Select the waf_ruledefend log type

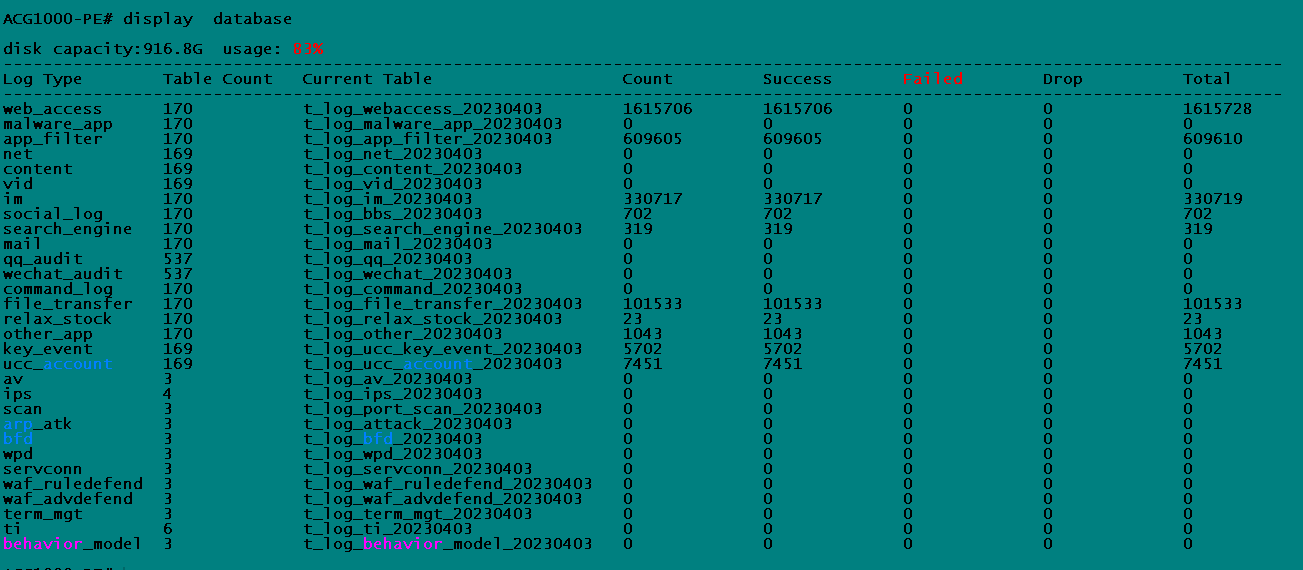pos(73,484)
